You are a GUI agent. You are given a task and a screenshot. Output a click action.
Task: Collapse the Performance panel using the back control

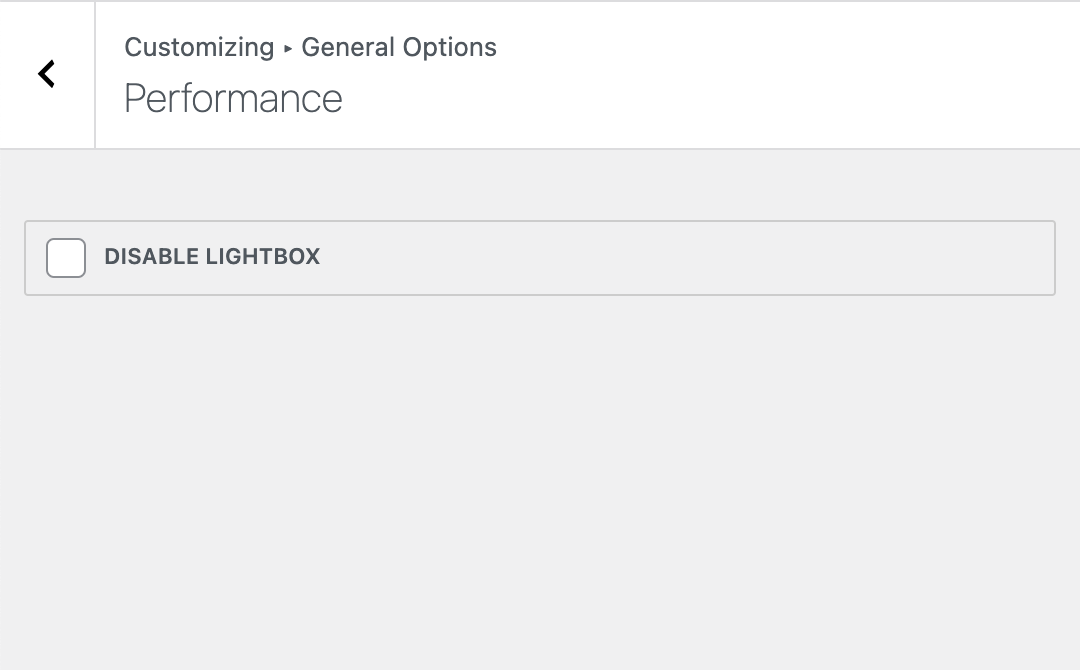46,74
